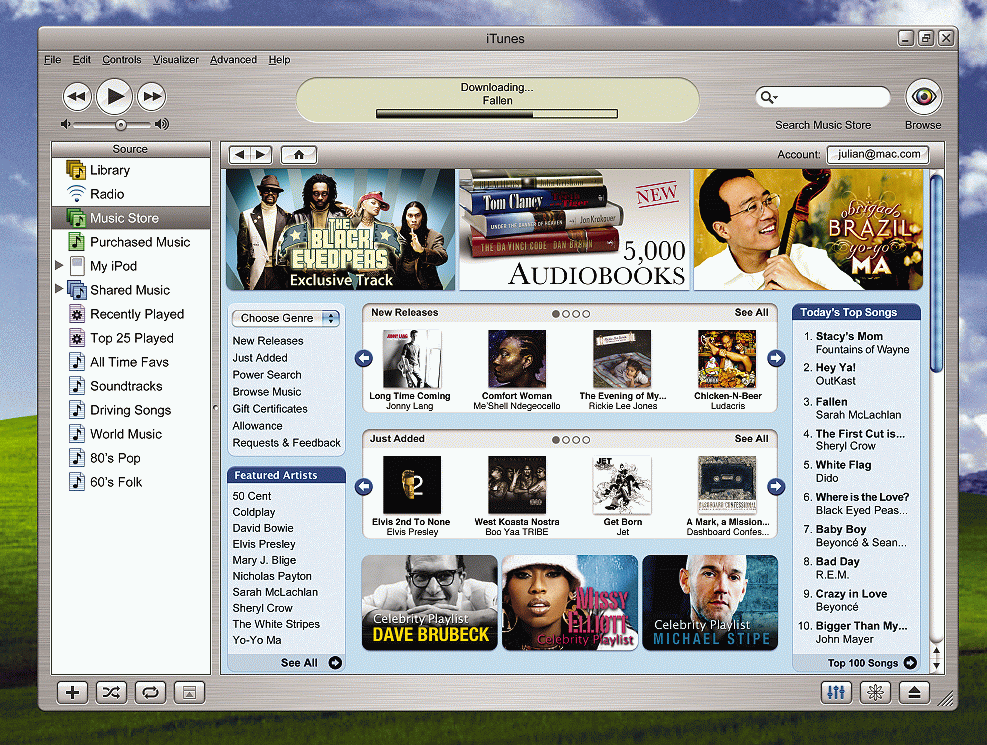Open the File menu
987x745 pixels.
tap(52, 60)
